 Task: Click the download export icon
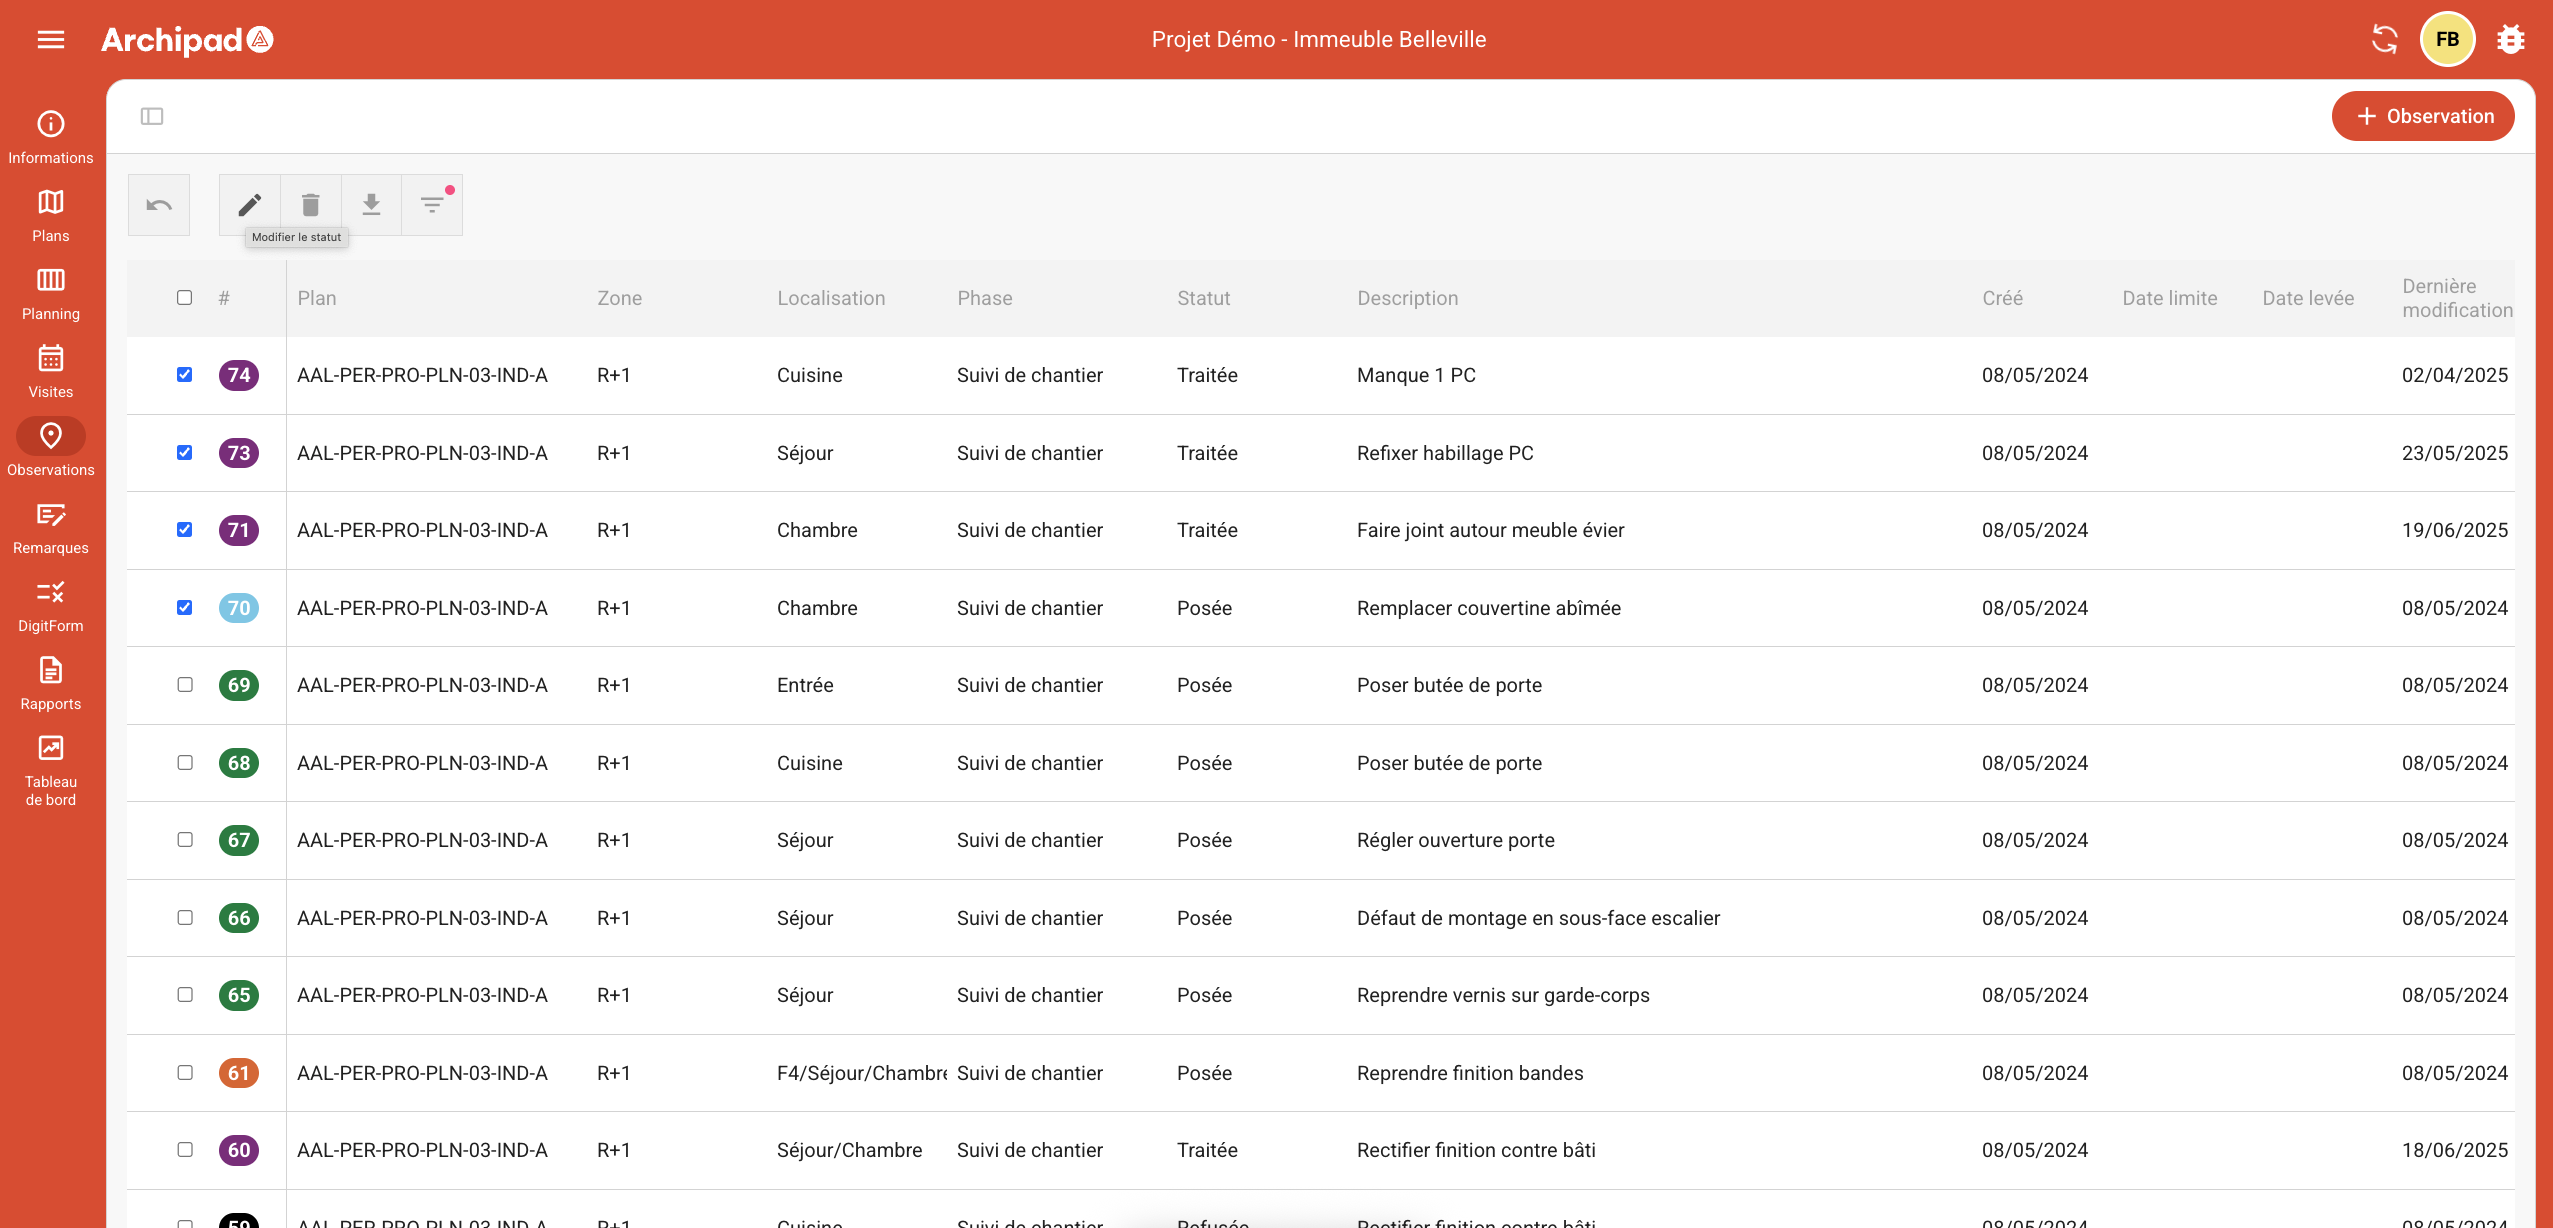[371, 205]
